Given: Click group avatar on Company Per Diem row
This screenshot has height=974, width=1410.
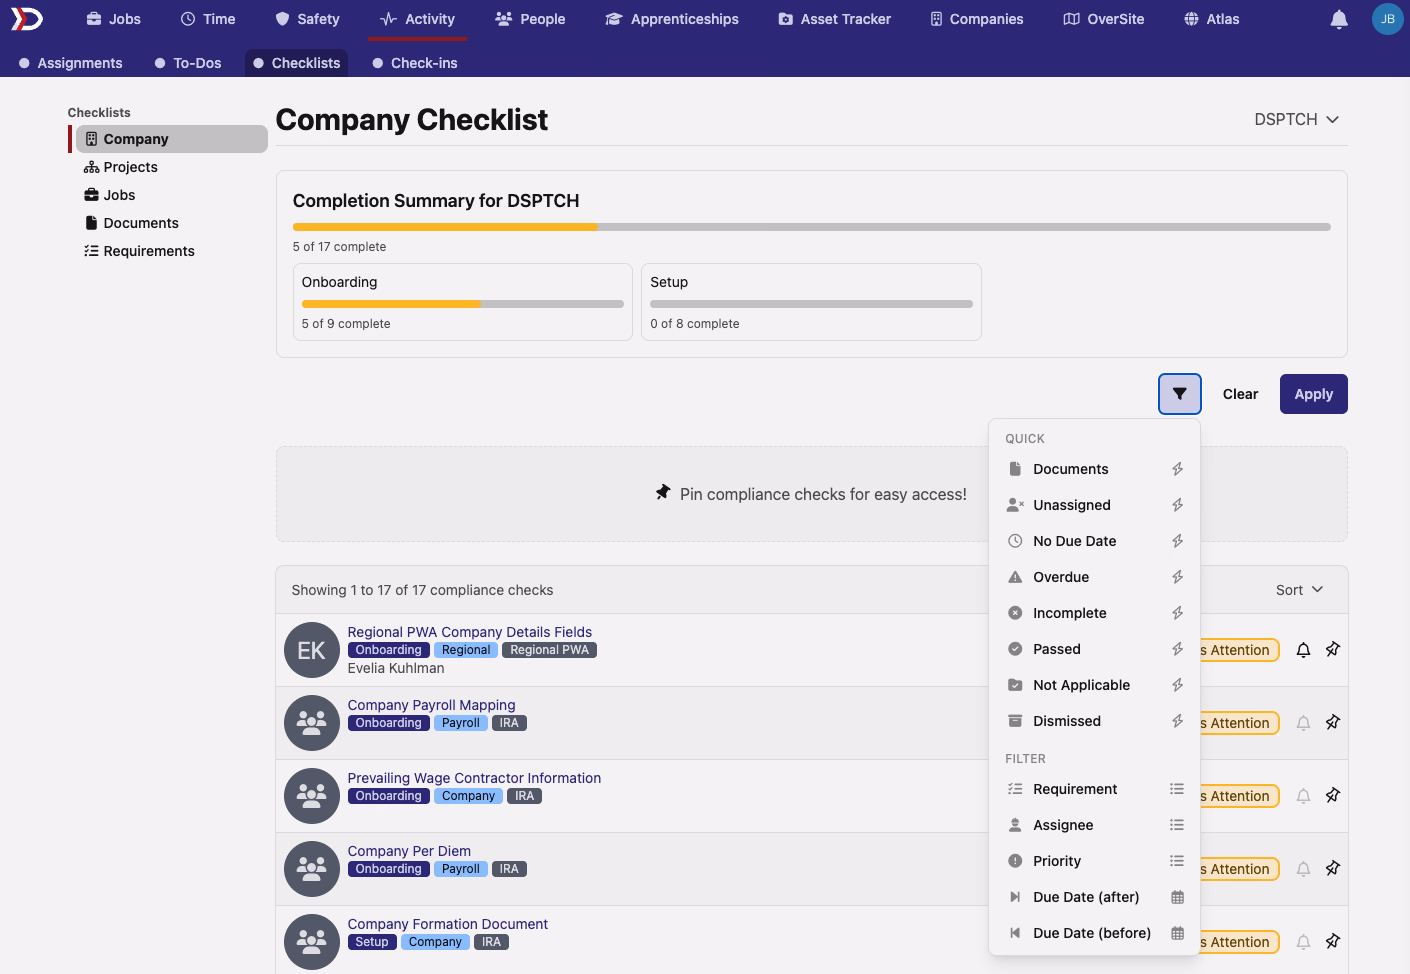Looking at the screenshot, I should (x=312, y=869).
